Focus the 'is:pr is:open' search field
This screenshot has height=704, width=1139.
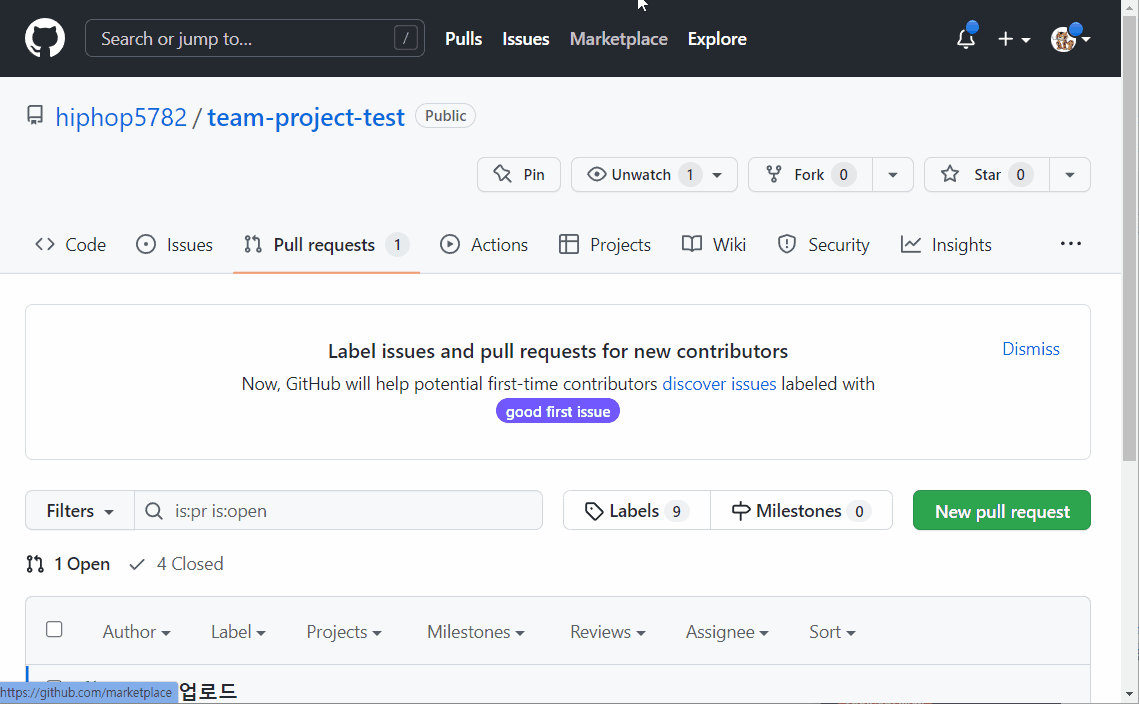point(339,511)
